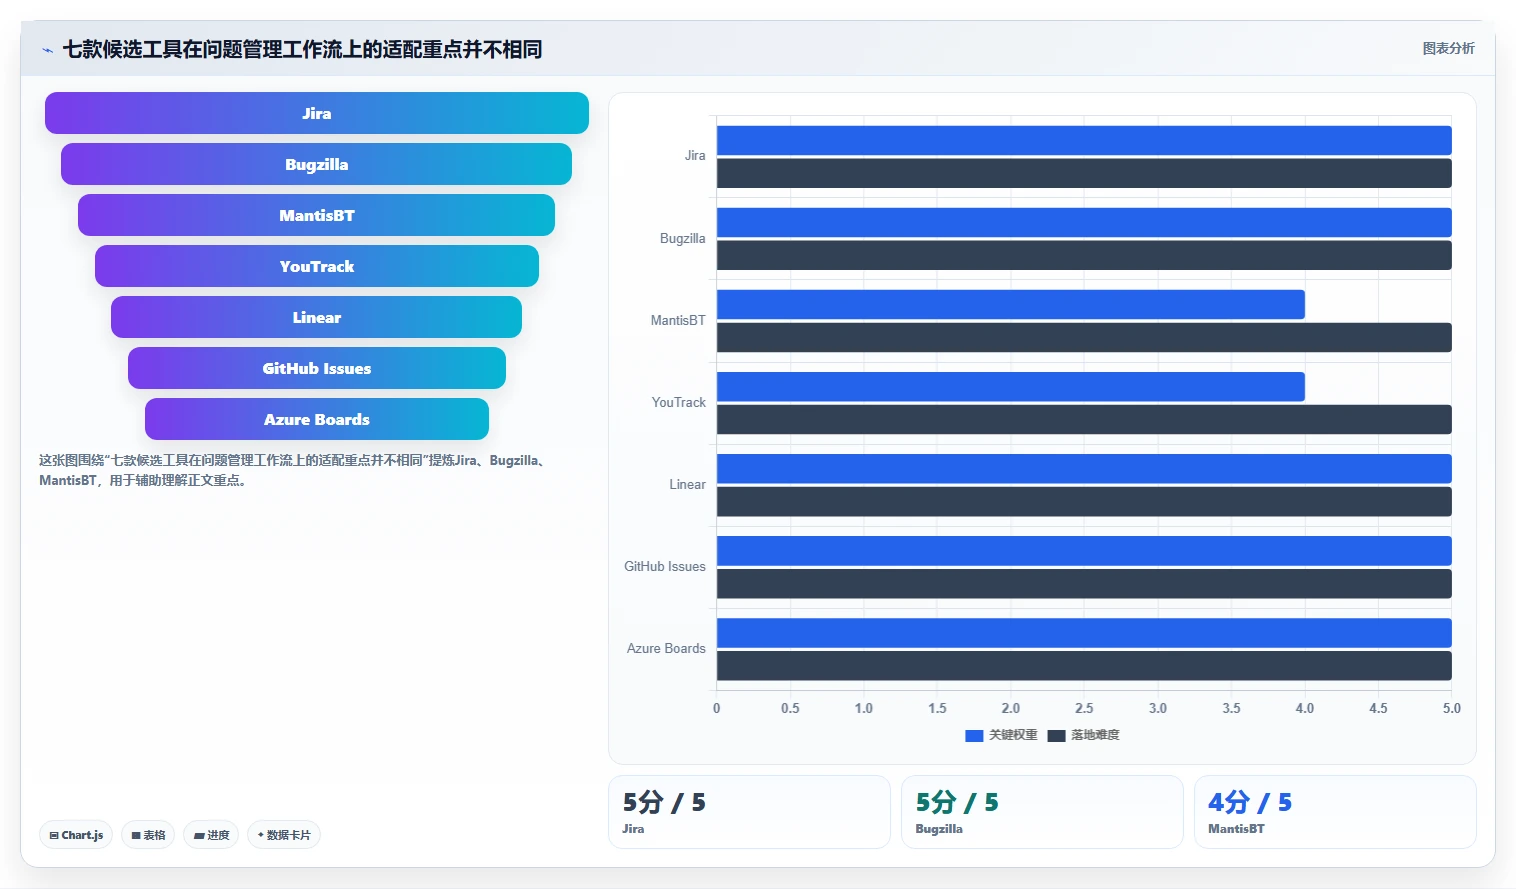Click the 1.0 tick on the x-axis
This screenshot has height=889, width=1516.
click(864, 708)
